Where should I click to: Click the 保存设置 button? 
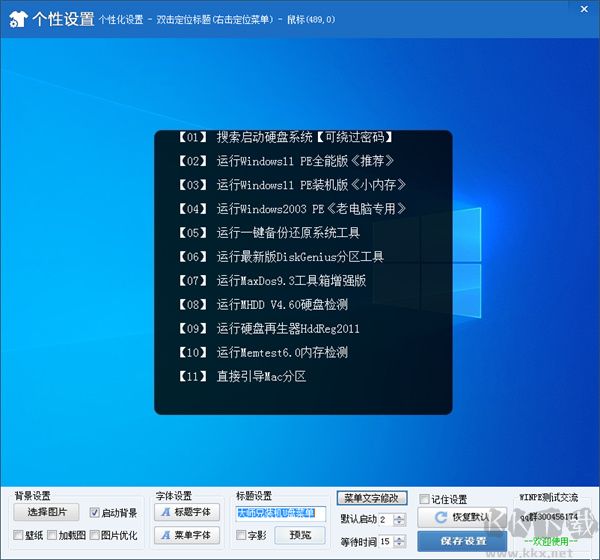(x=462, y=541)
